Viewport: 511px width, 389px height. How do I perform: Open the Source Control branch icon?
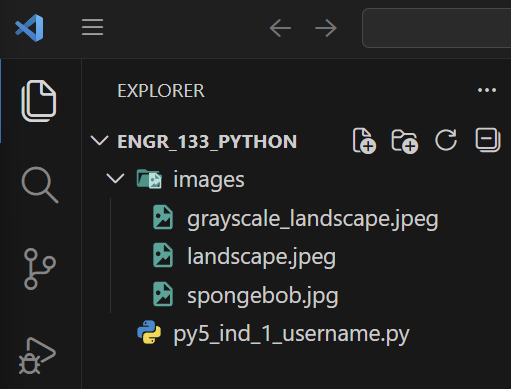pos(40,269)
